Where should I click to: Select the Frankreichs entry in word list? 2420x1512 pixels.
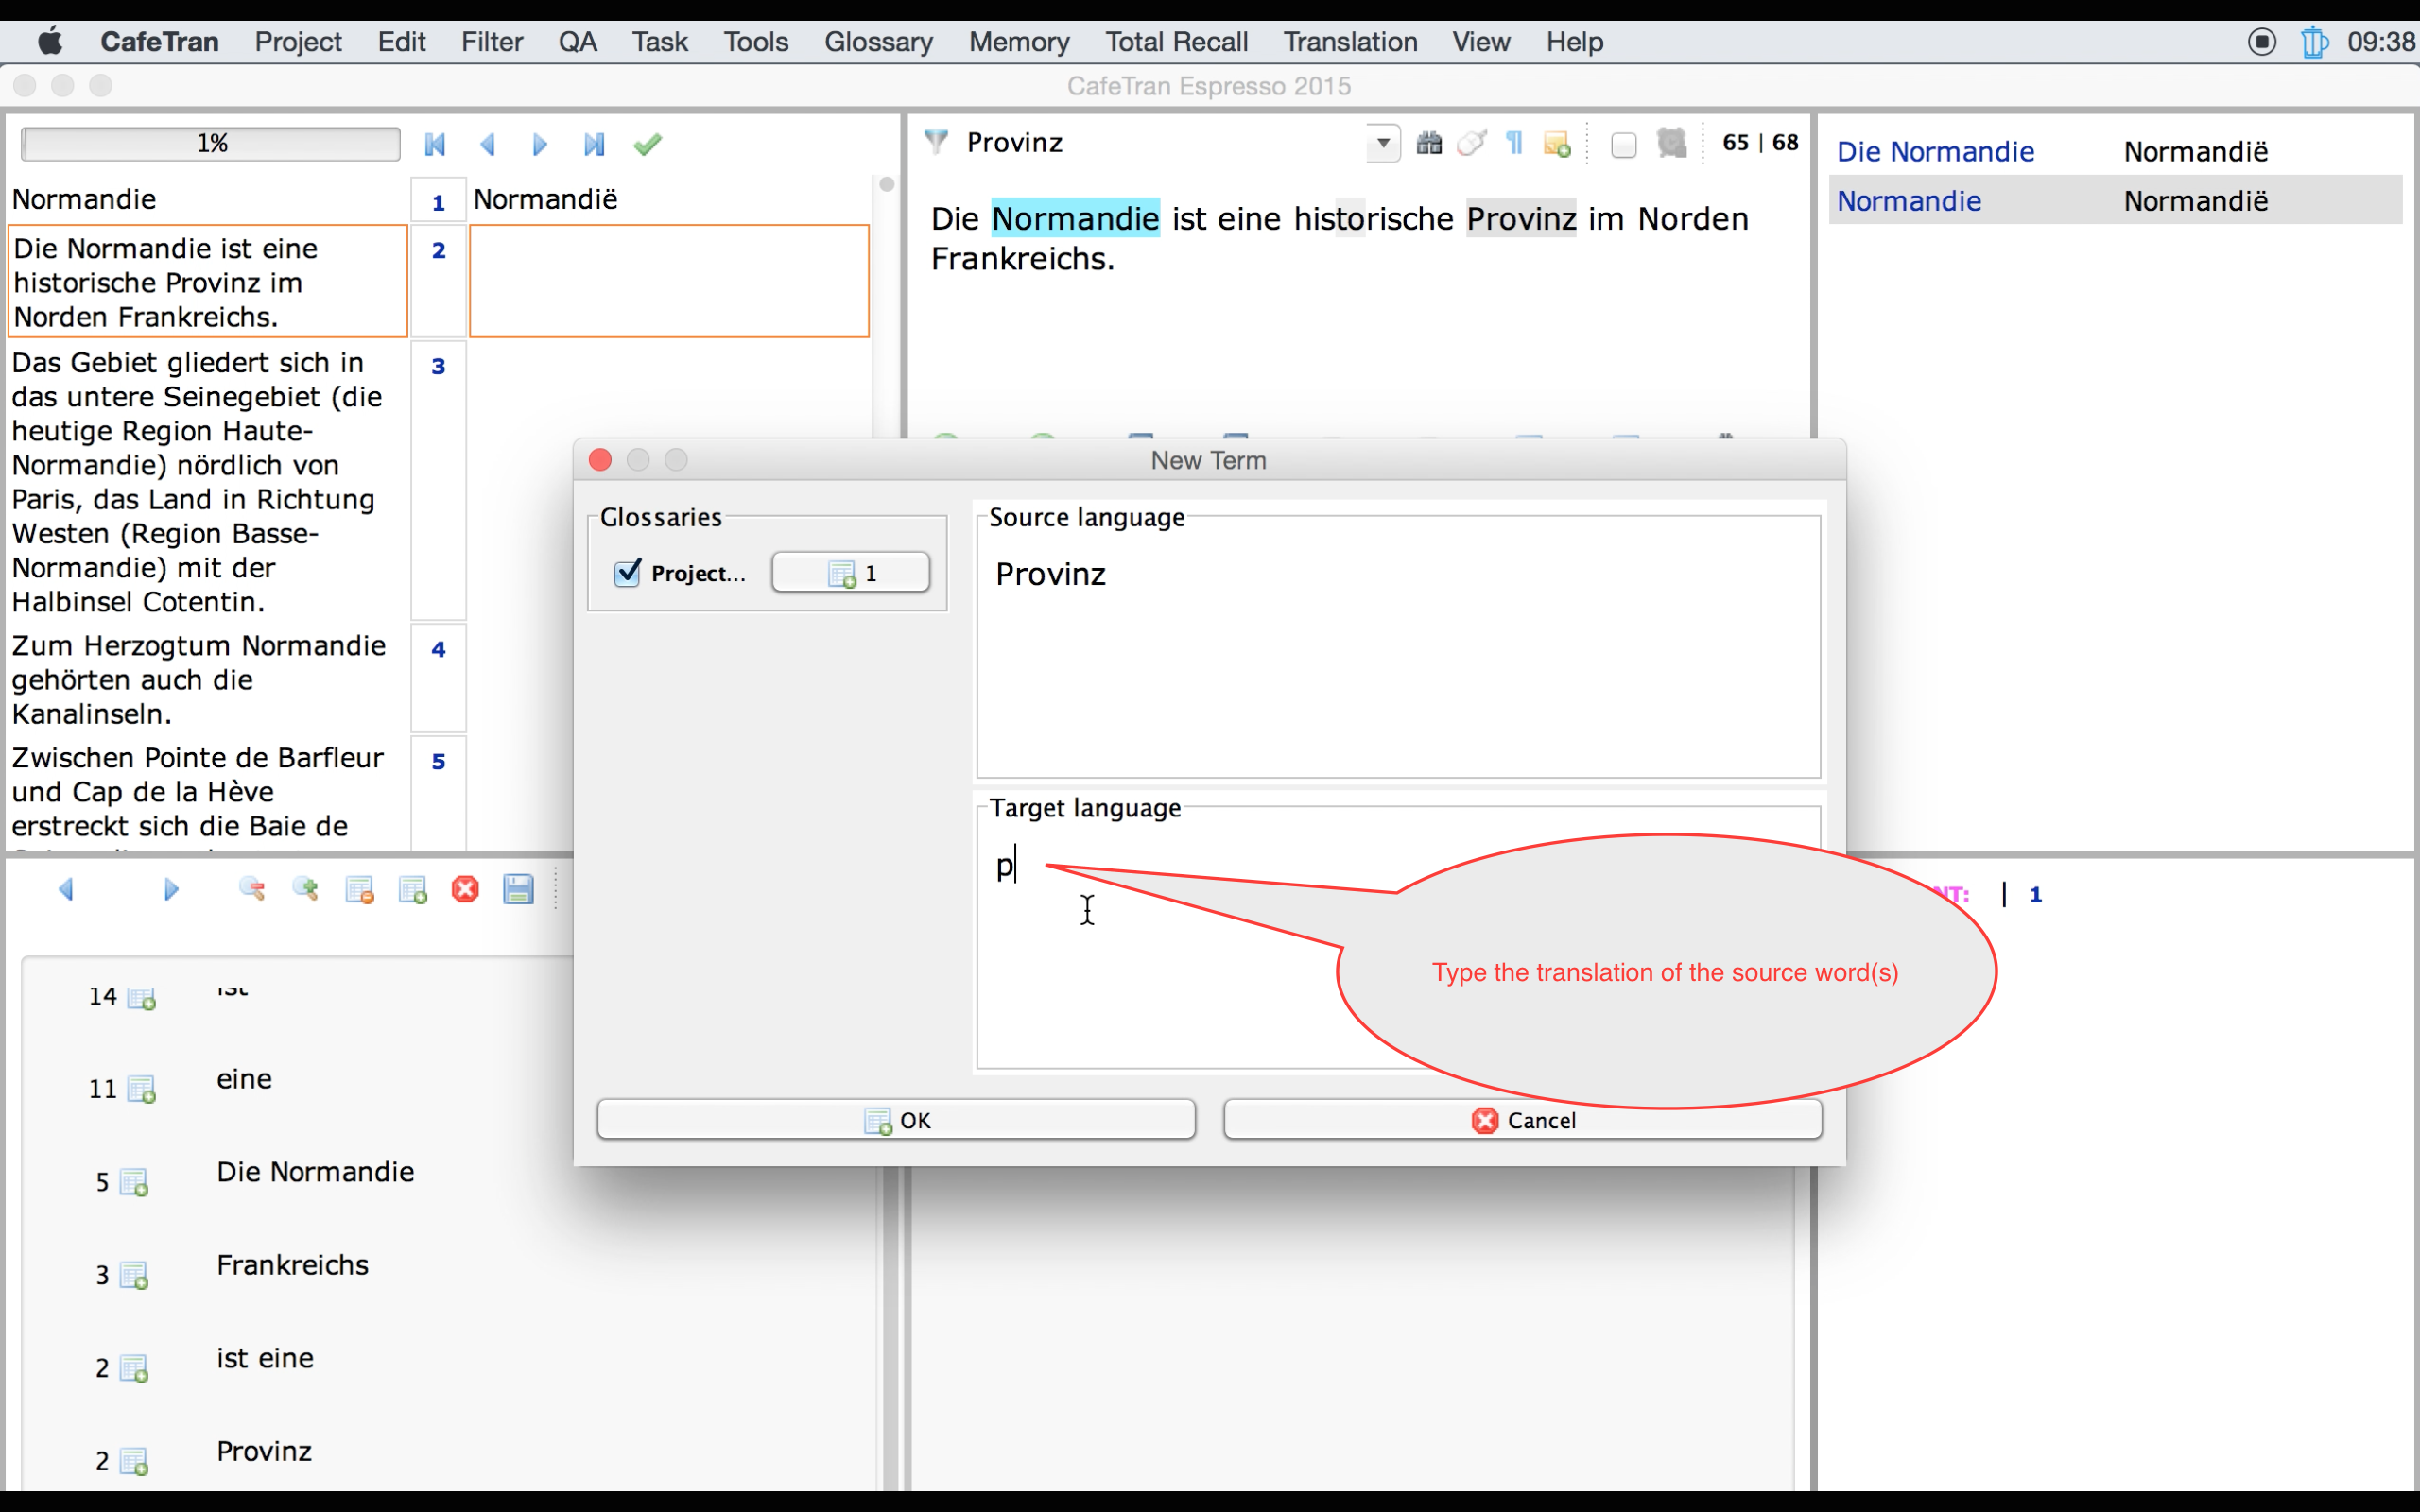point(292,1265)
